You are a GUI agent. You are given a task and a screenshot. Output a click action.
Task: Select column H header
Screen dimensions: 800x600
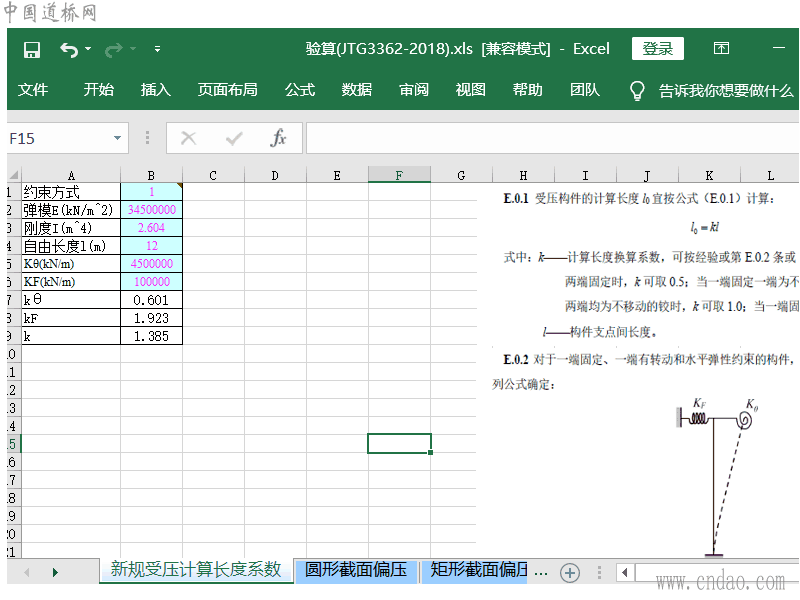click(523, 175)
